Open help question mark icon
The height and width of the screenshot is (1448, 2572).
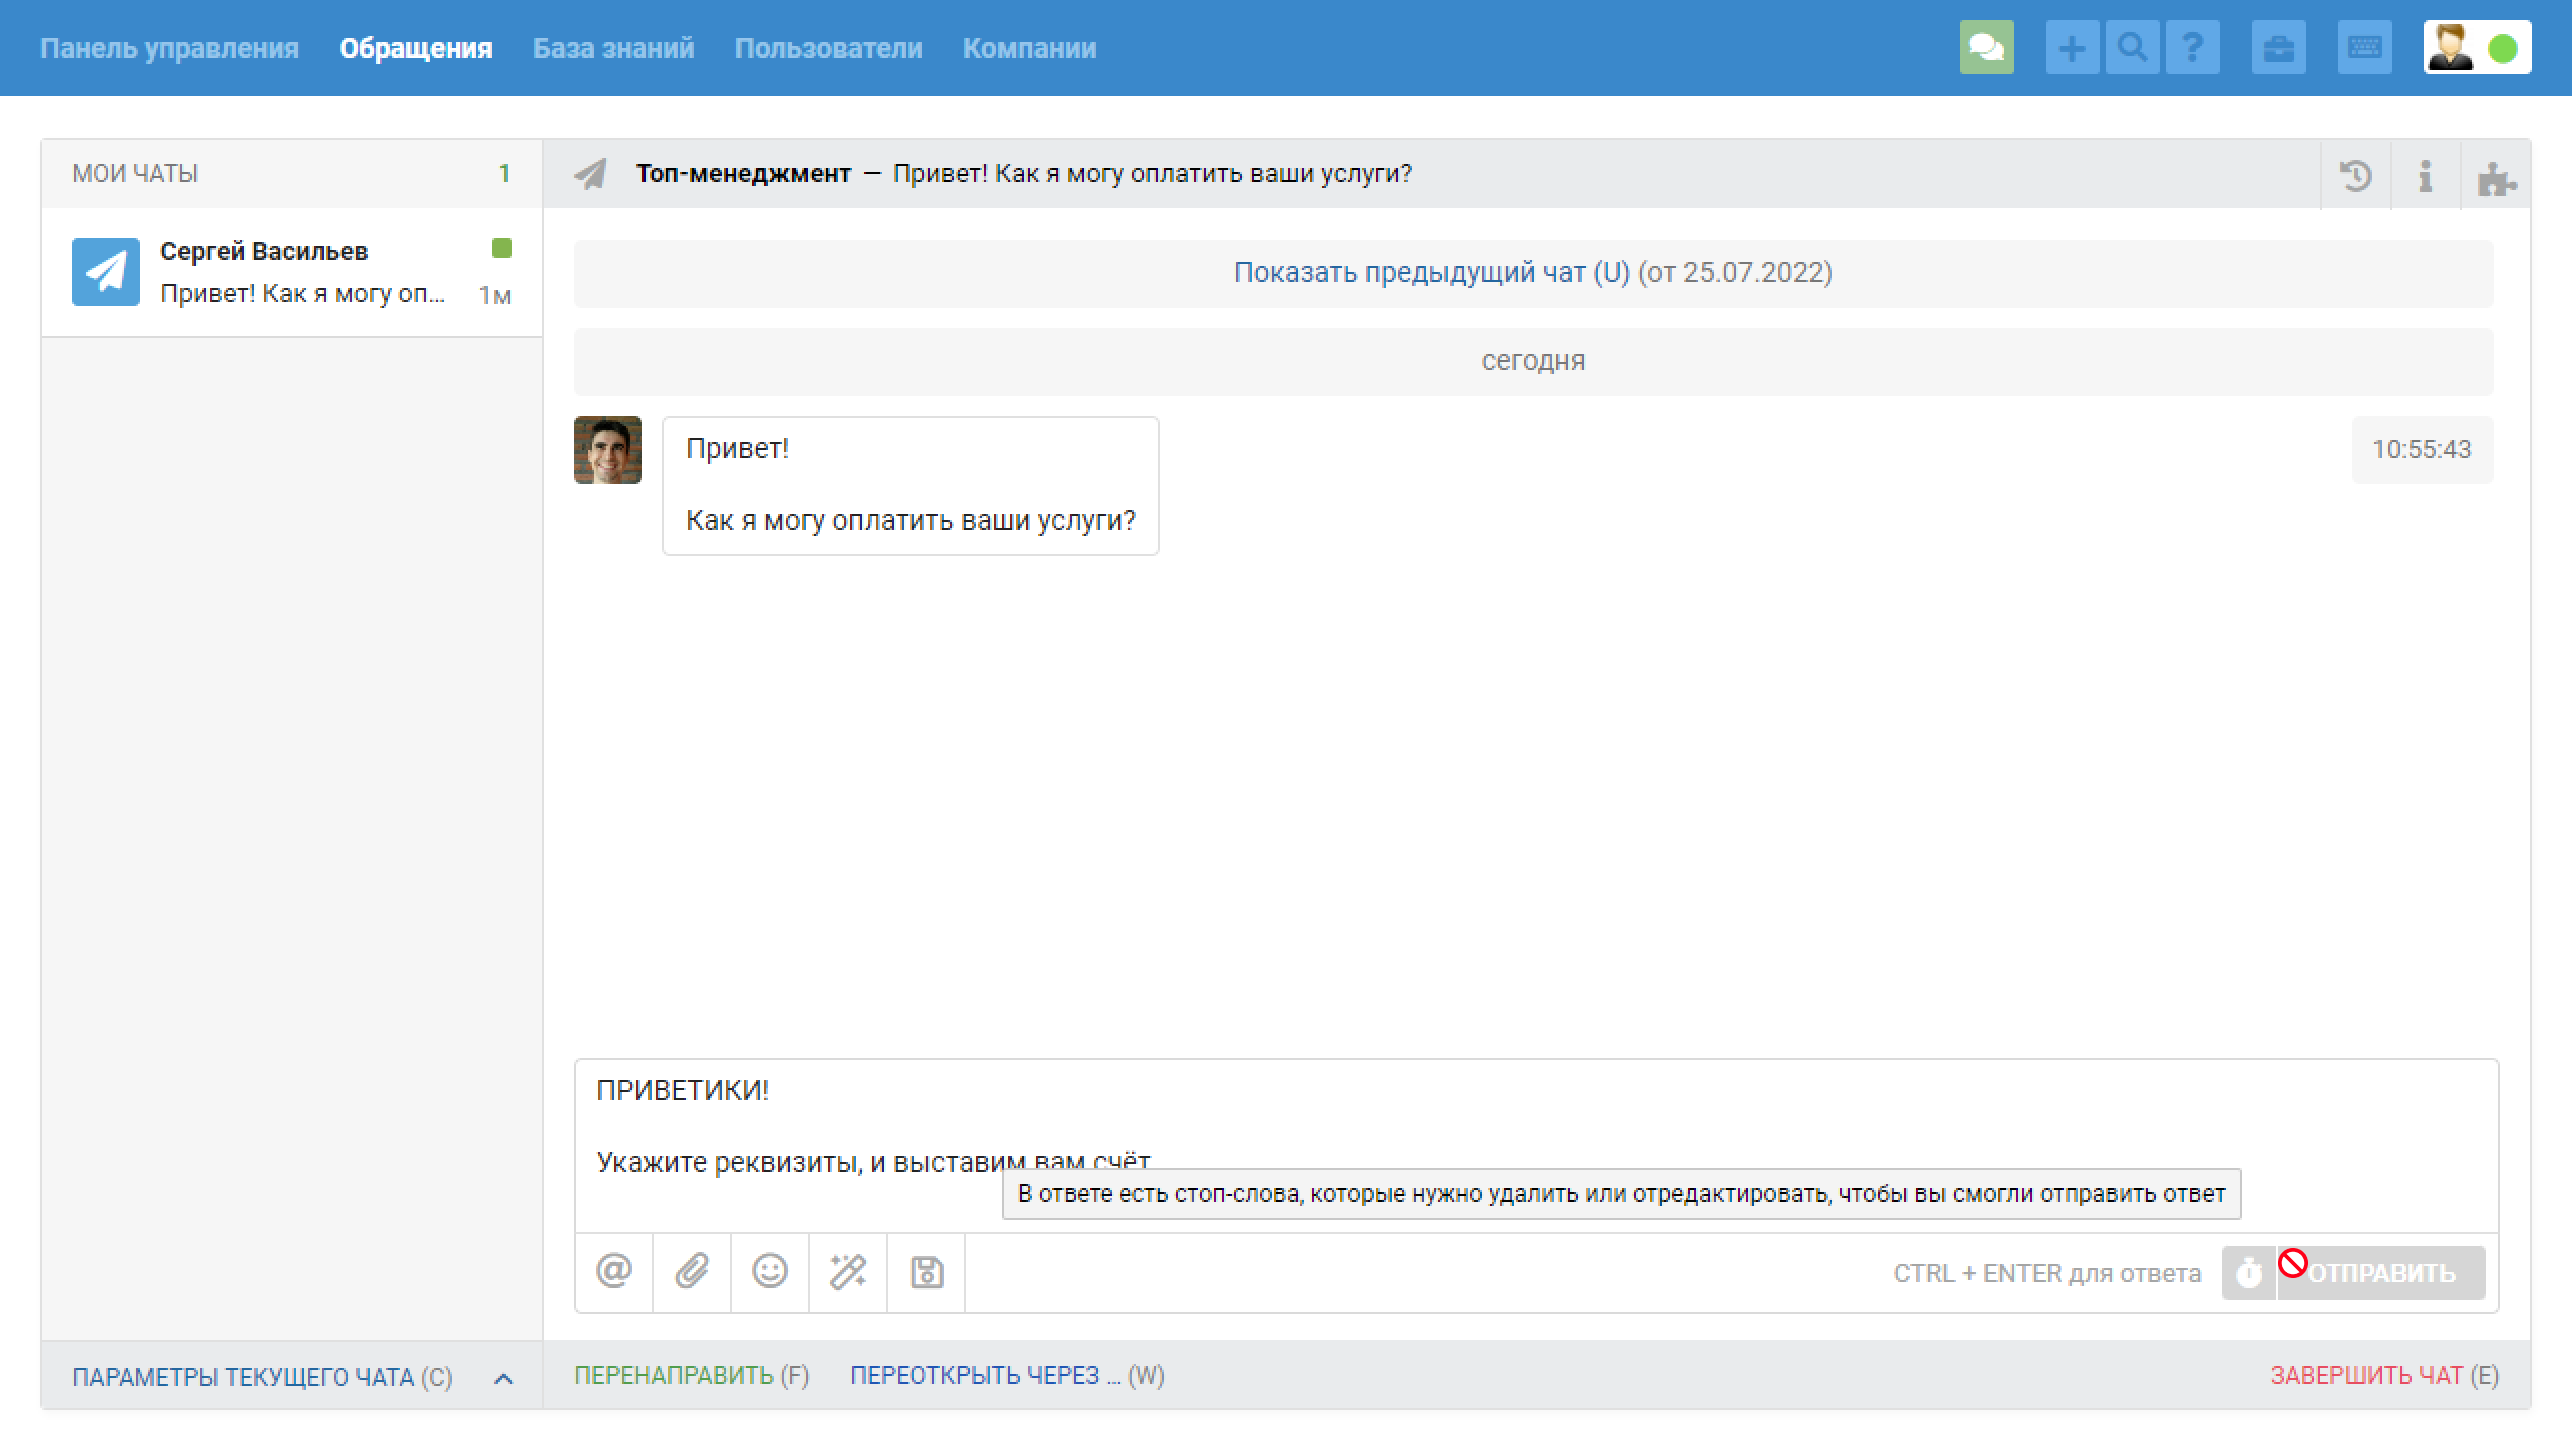2192,48
